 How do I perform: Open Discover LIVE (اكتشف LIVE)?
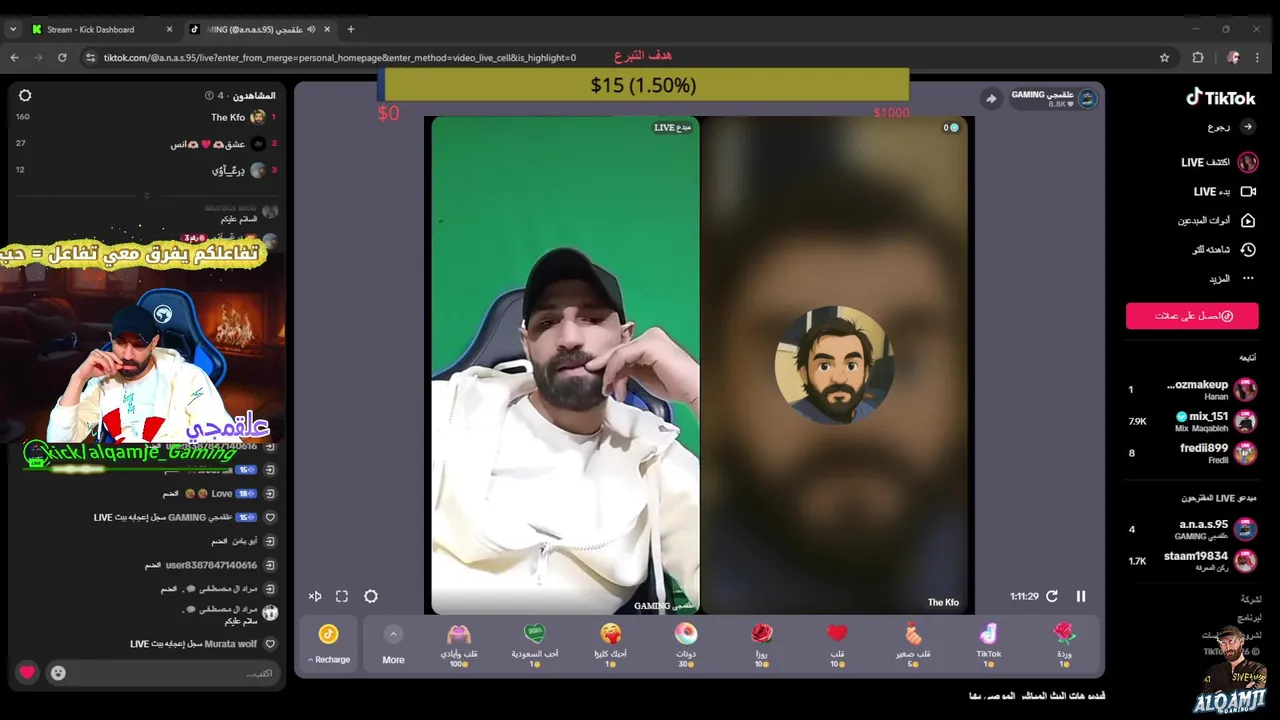(1219, 162)
